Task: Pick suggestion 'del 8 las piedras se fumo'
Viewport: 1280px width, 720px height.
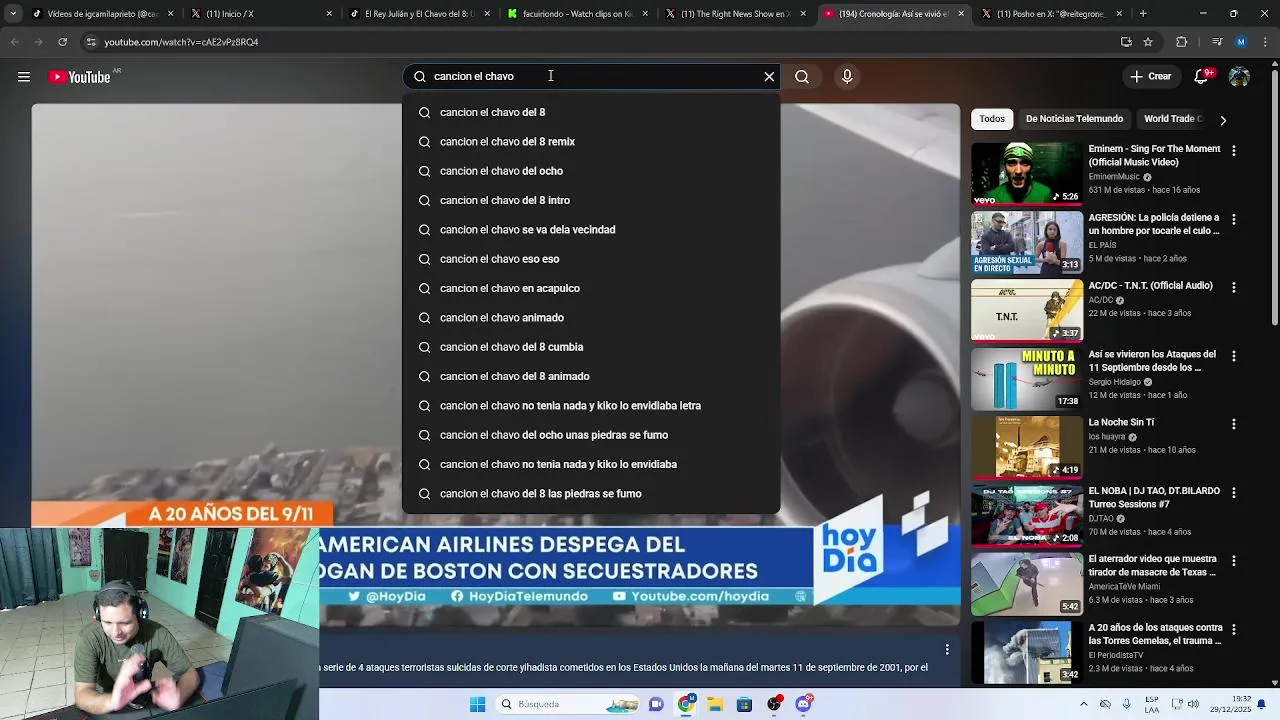Action: coord(591,494)
